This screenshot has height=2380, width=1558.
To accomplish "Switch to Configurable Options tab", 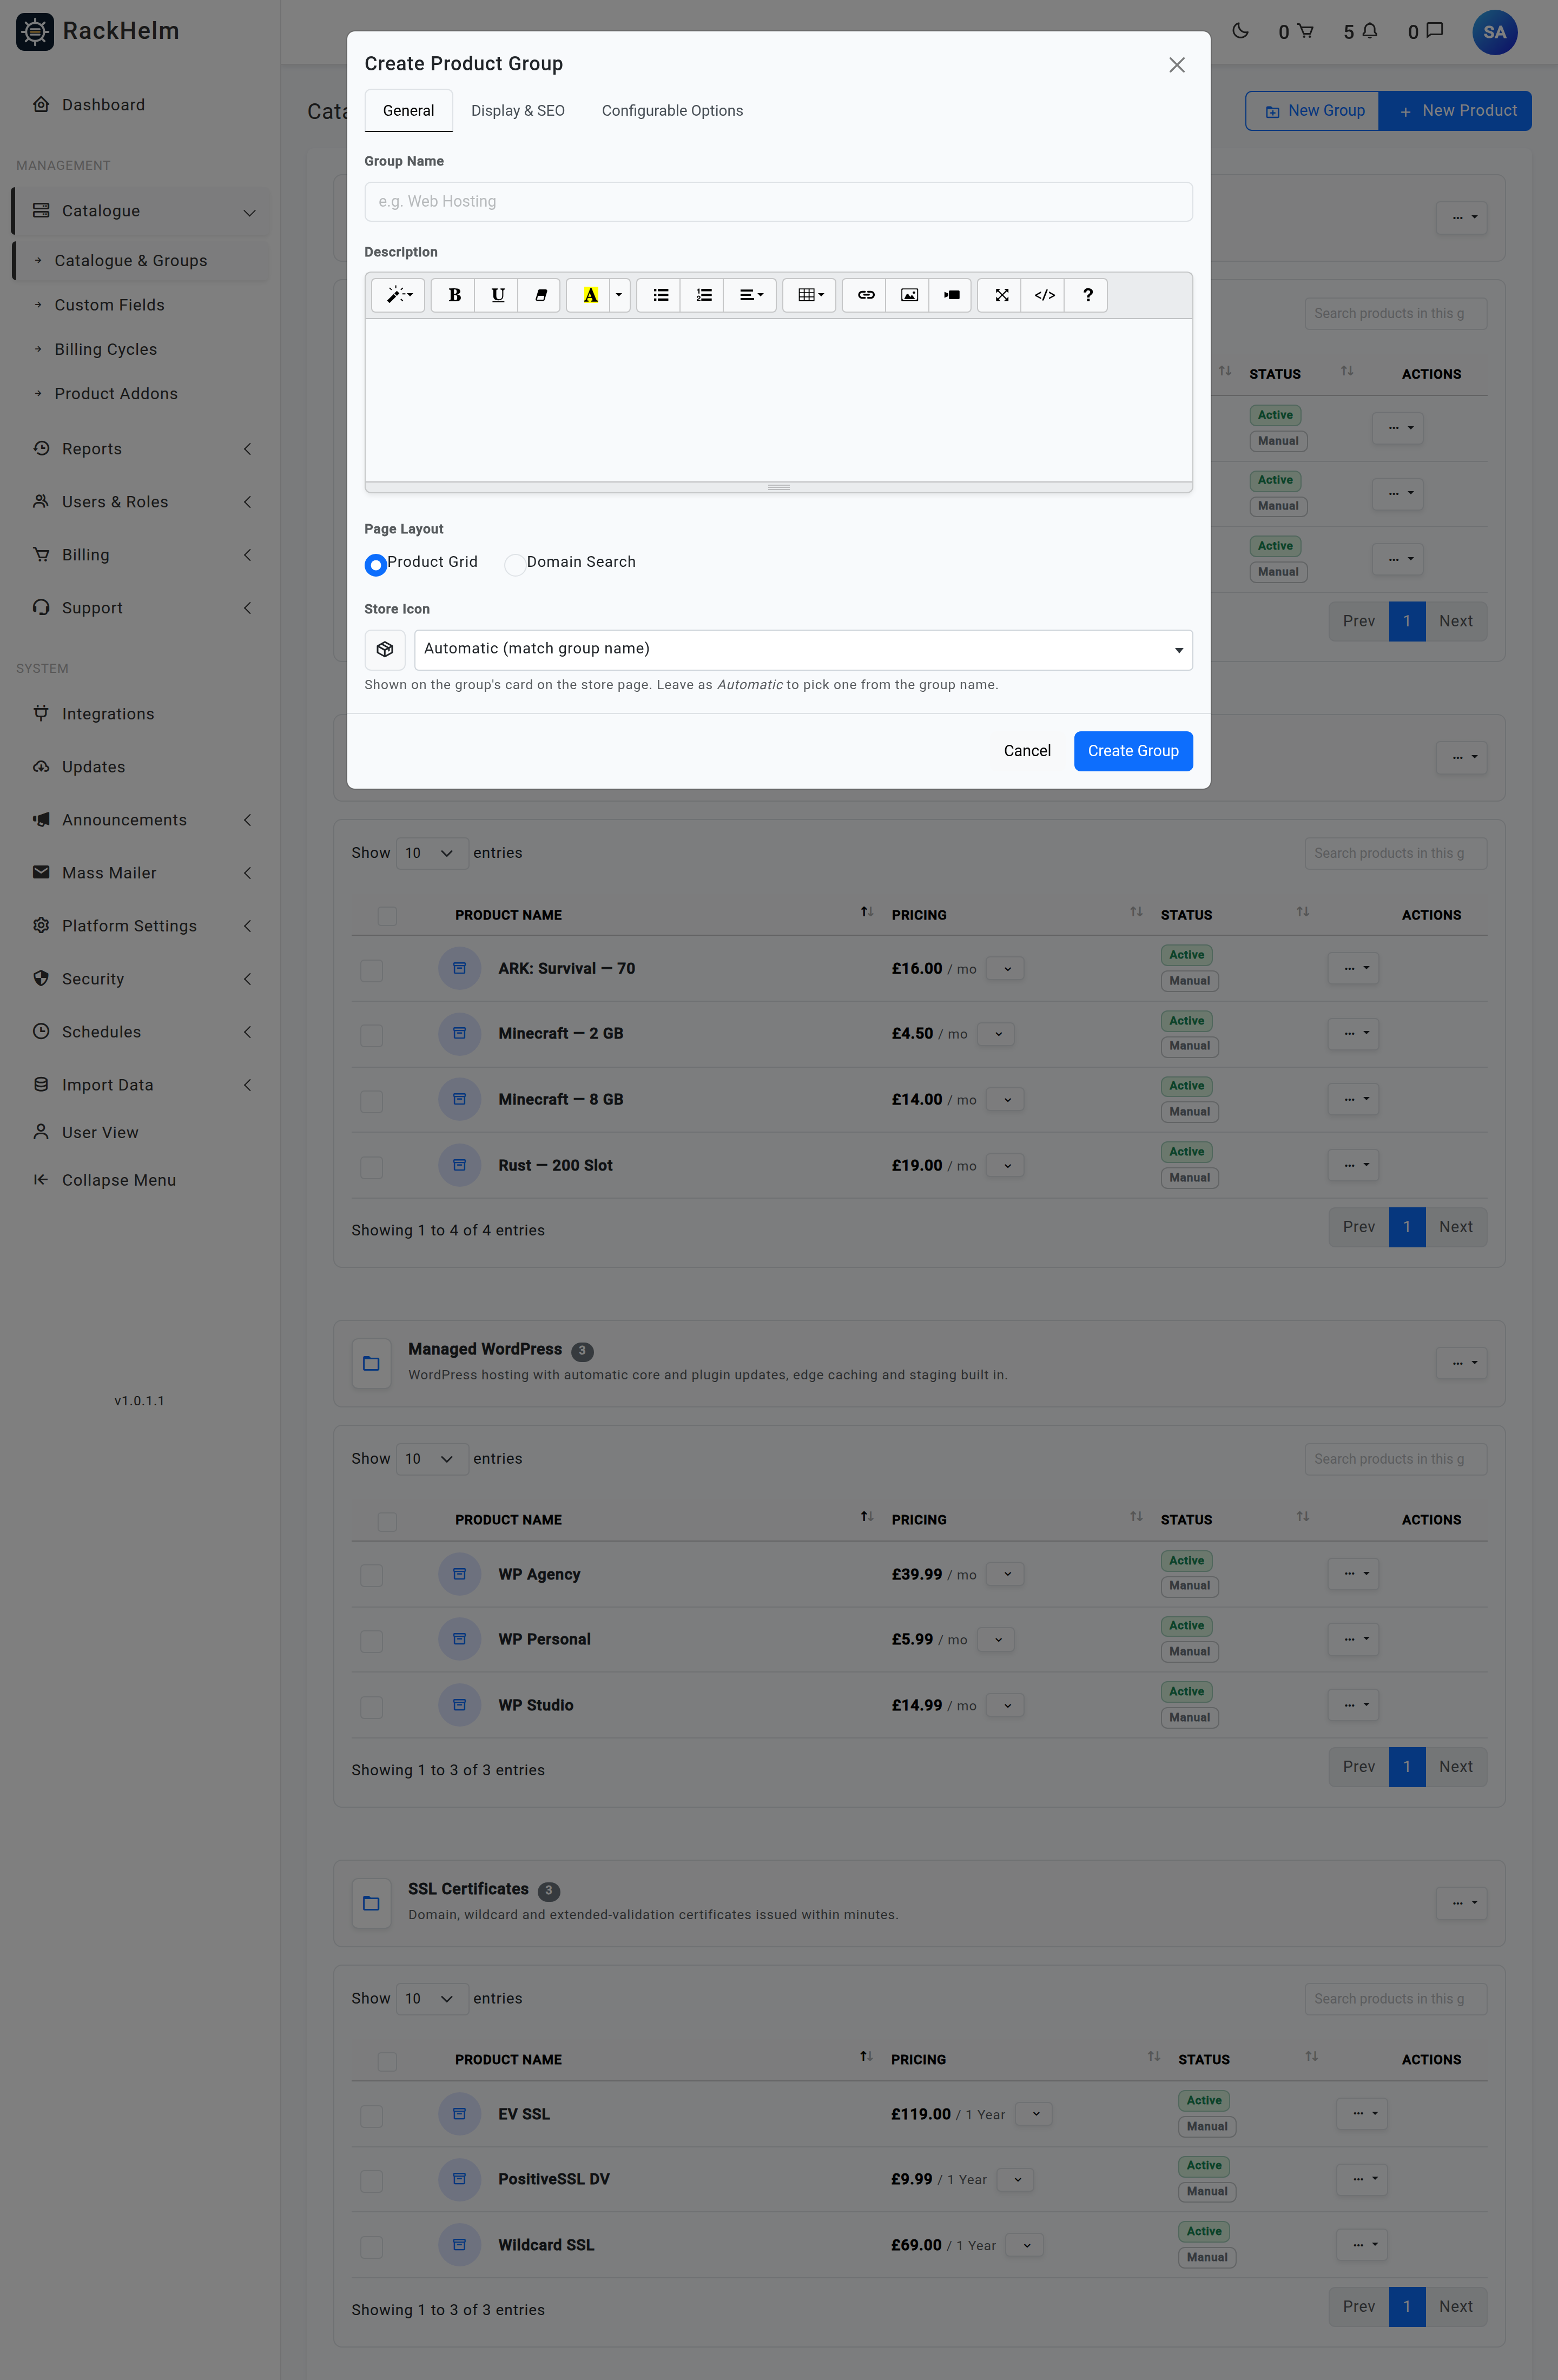I will (x=672, y=111).
